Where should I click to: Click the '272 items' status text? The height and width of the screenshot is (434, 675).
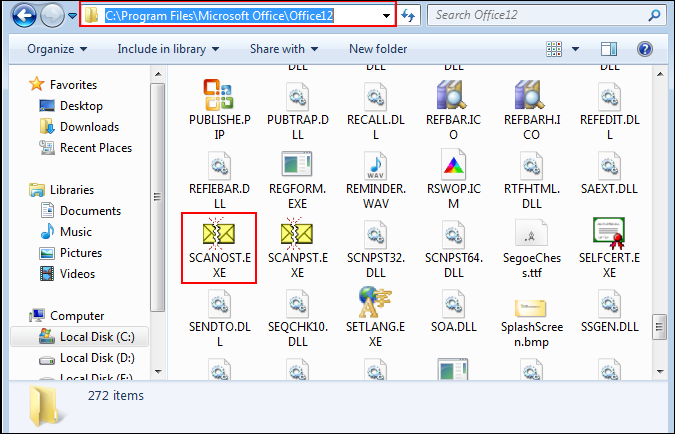pos(116,395)
